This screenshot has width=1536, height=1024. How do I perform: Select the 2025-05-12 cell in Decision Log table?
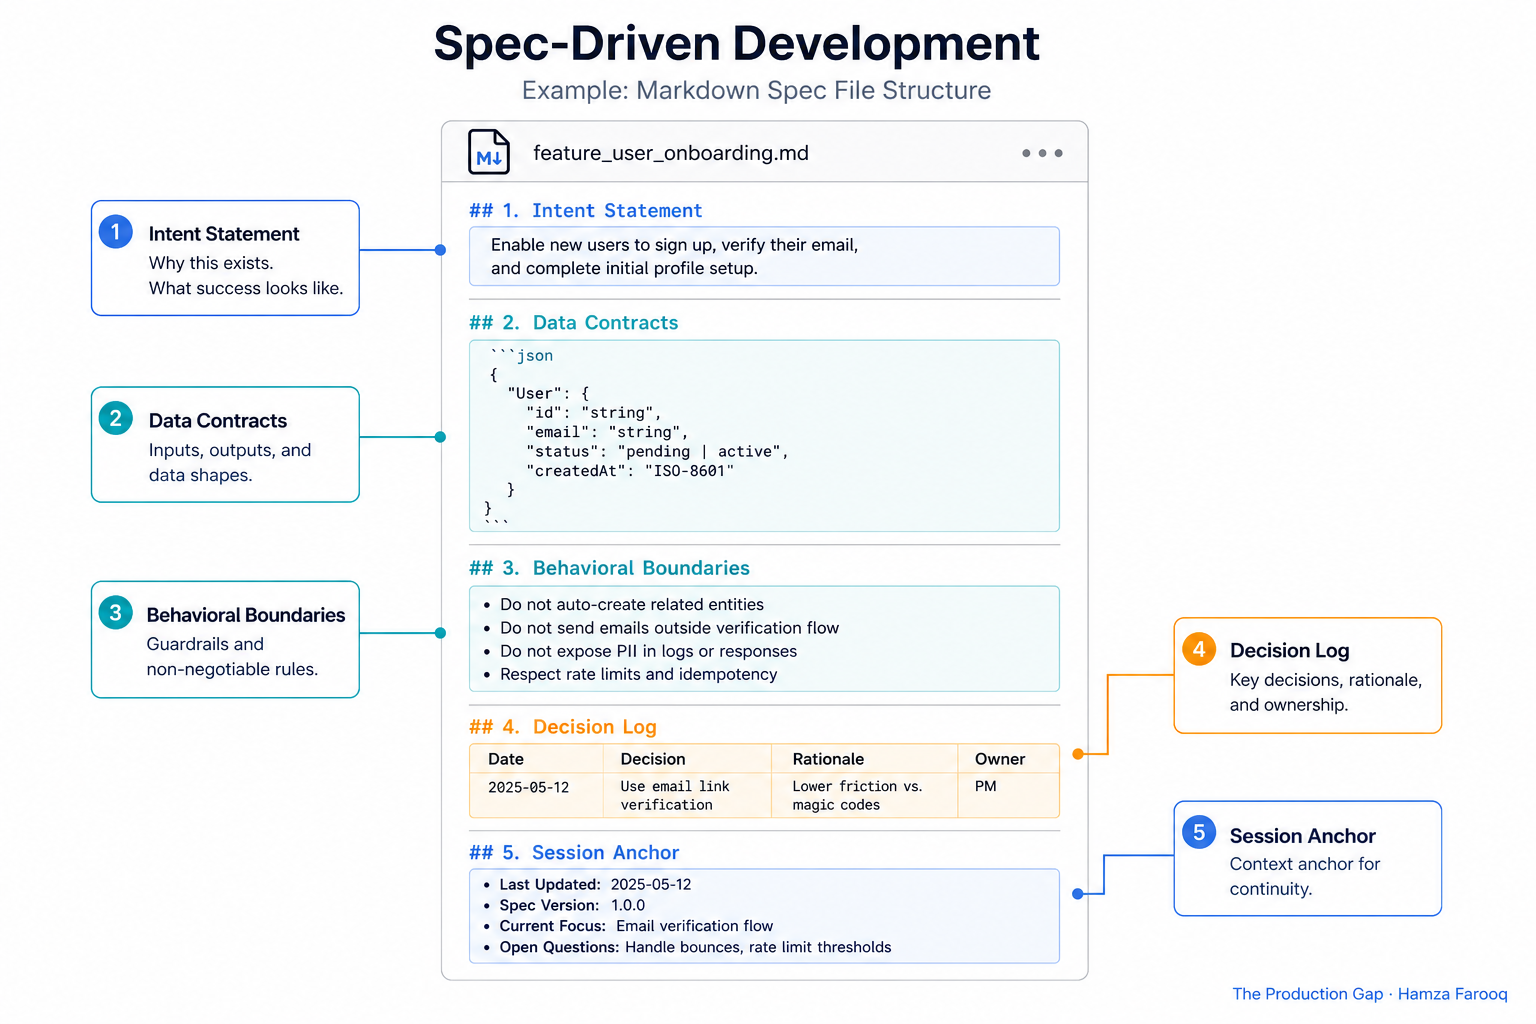coord(529,787)
